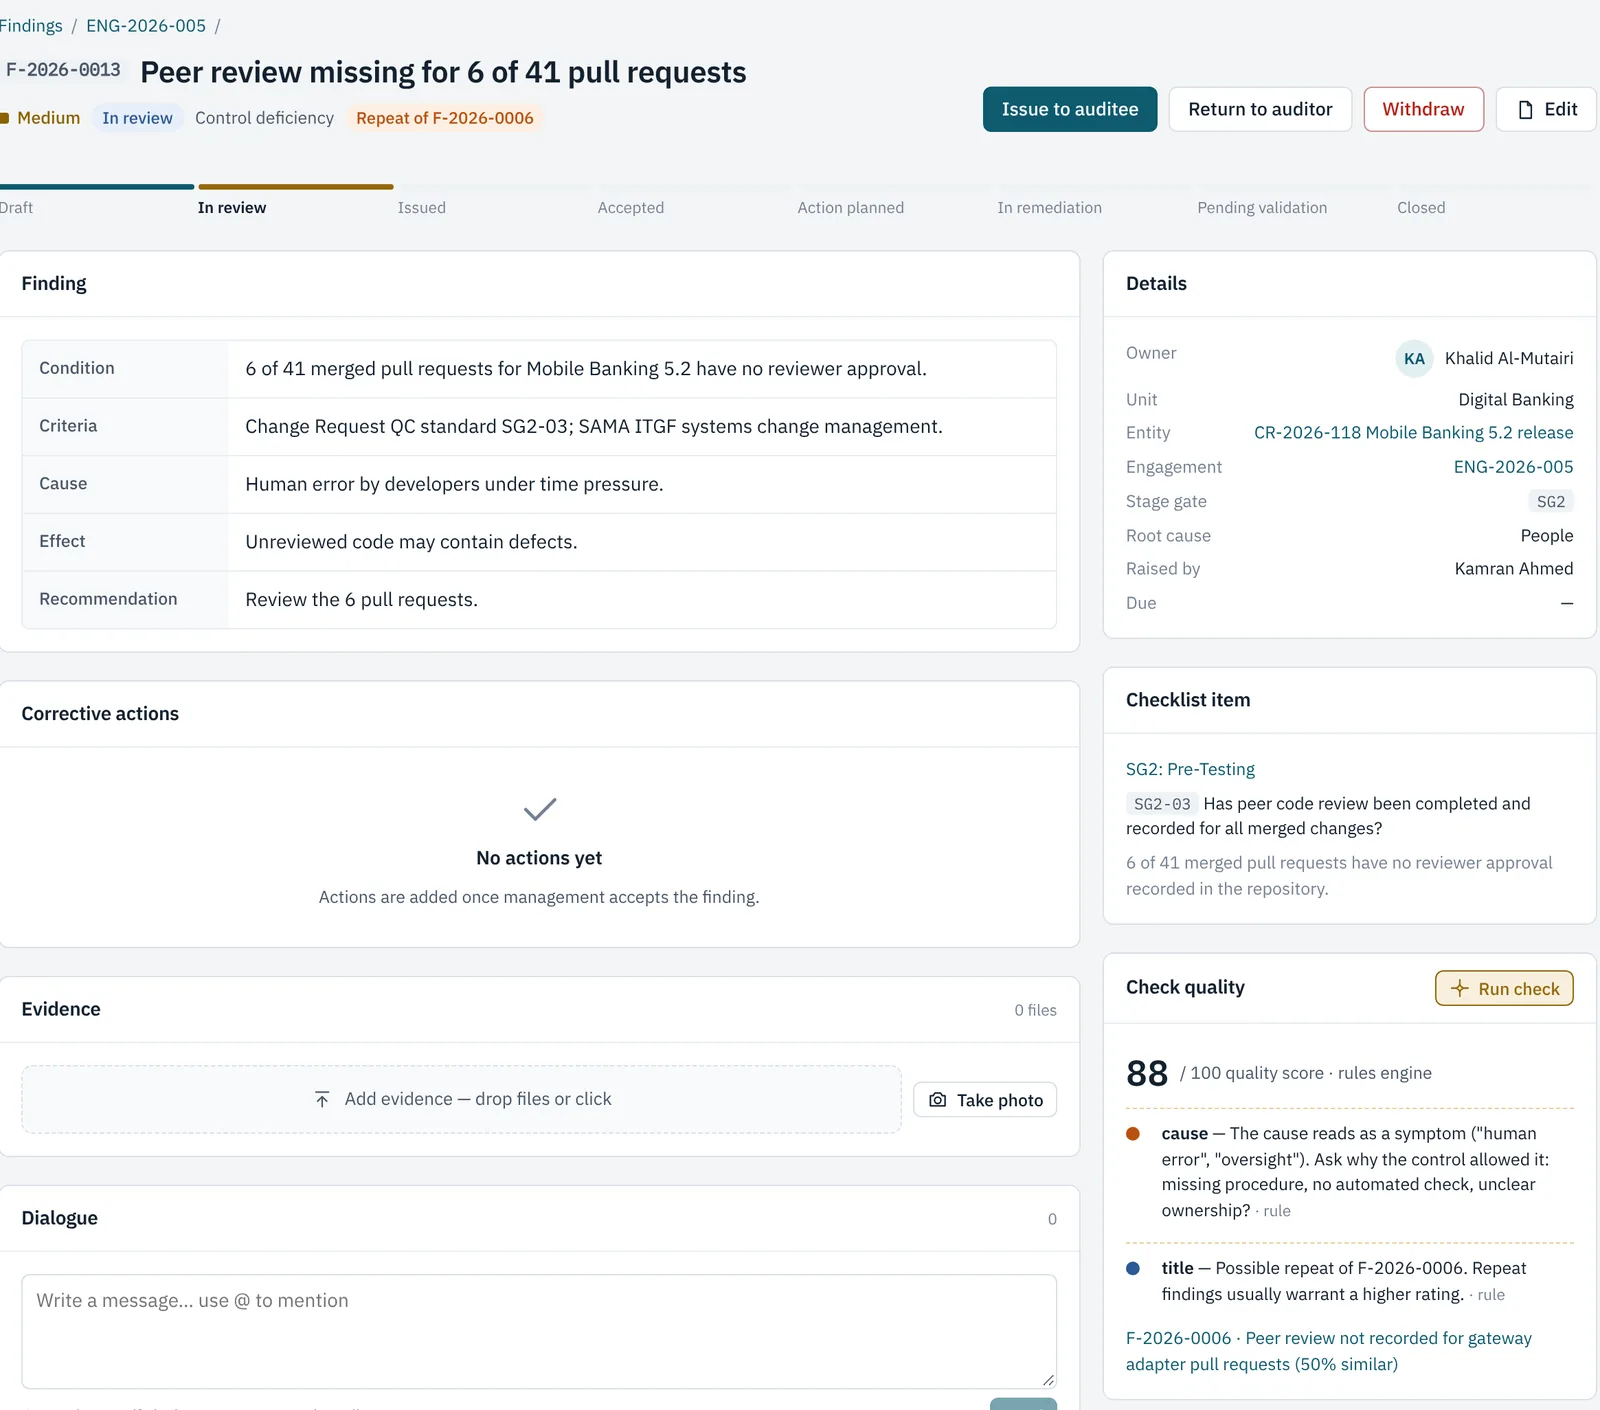Open similar finding F-2026-0006 link

(x=1328, y=1351)
